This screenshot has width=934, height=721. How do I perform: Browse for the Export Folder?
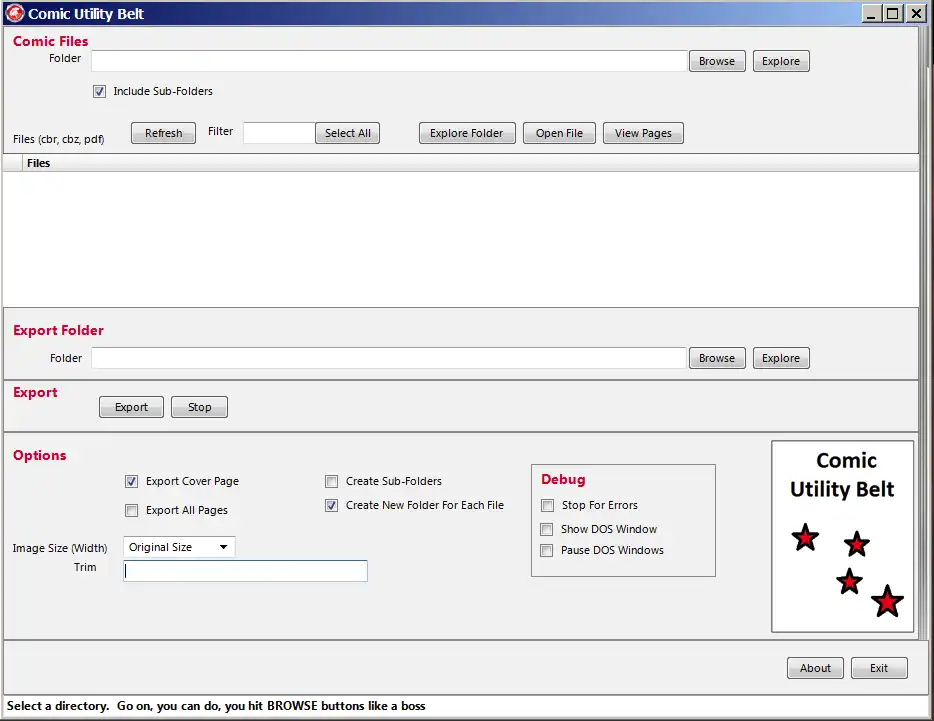[717, 358]
